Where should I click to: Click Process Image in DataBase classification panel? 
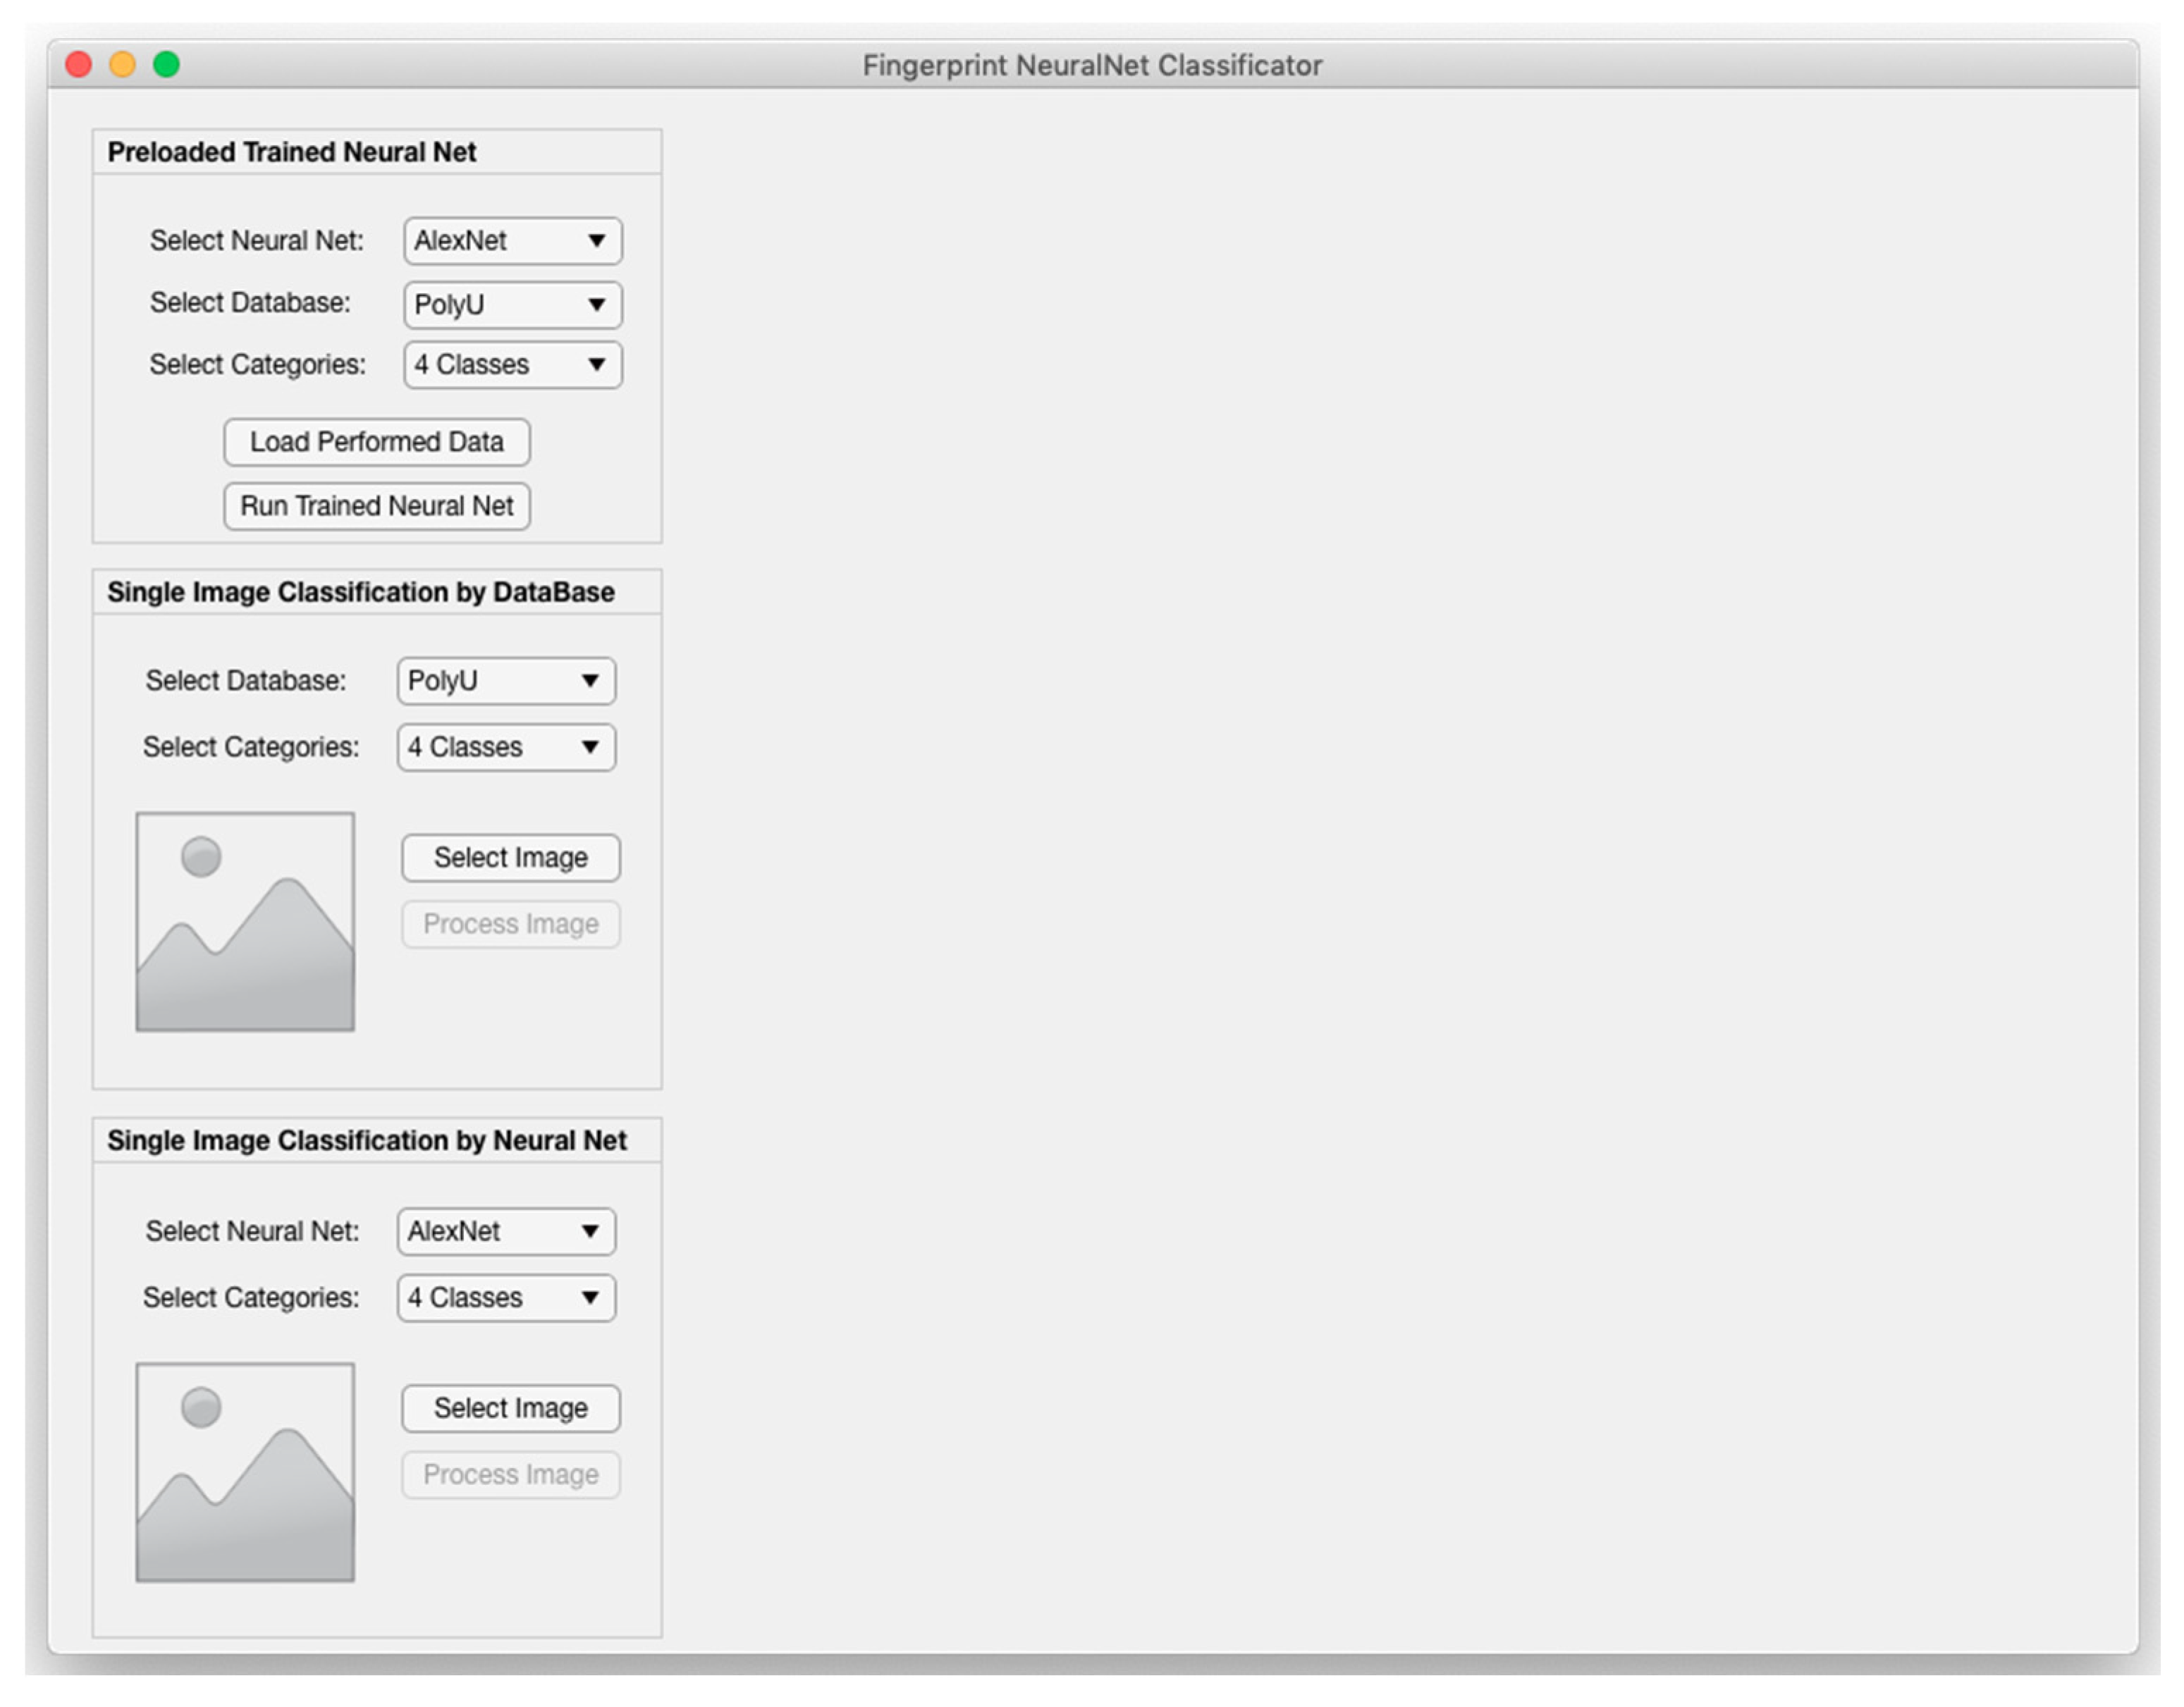(510, 924)
